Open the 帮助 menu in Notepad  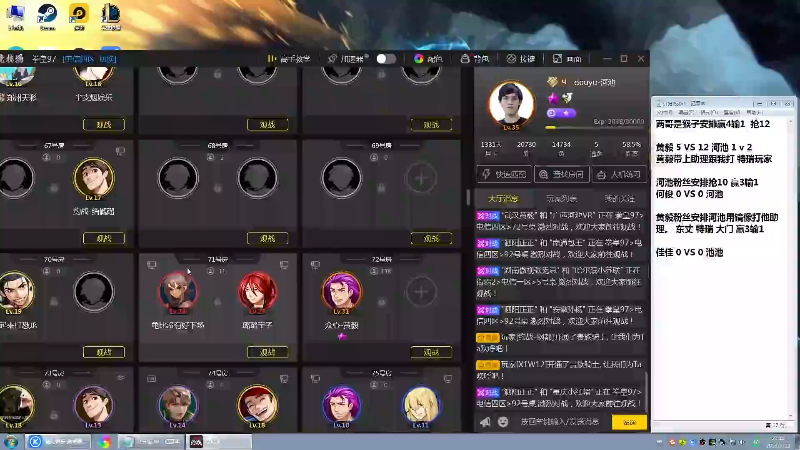coord(754,112)
